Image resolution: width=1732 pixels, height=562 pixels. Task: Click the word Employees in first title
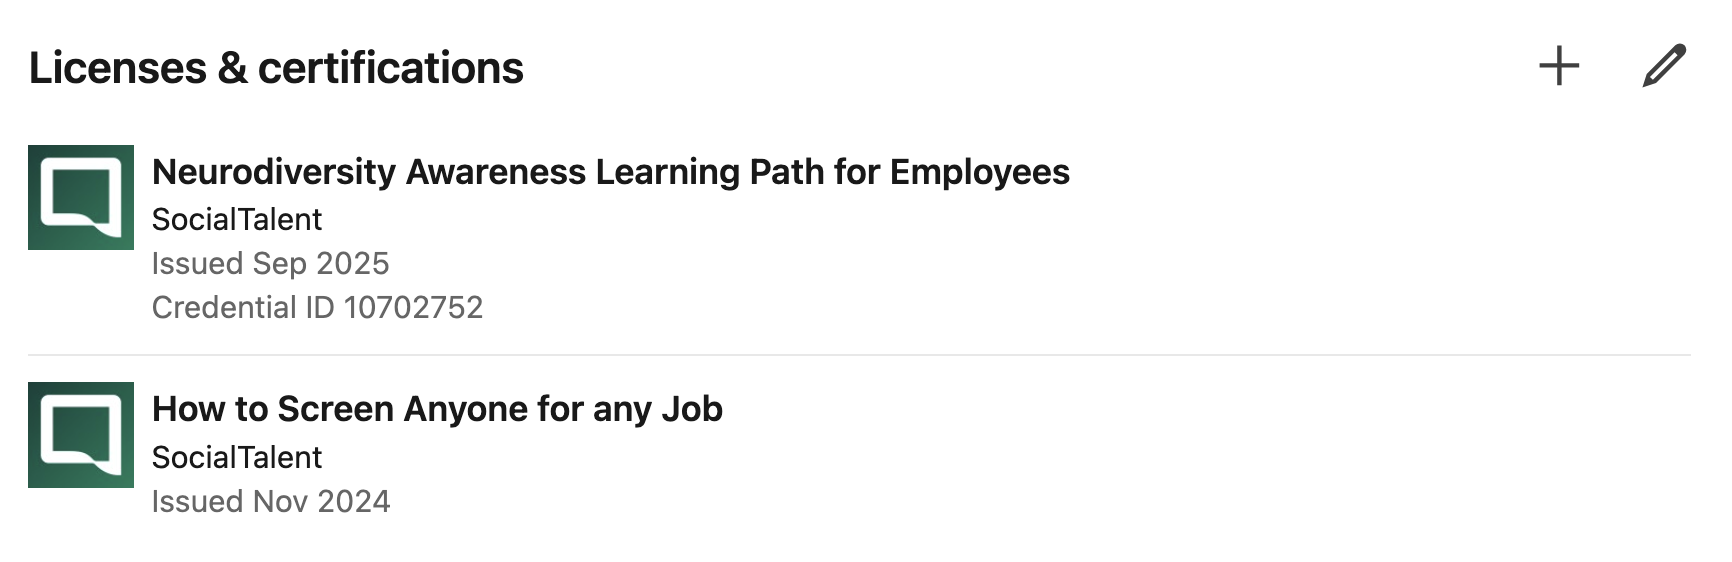(979, 172)
